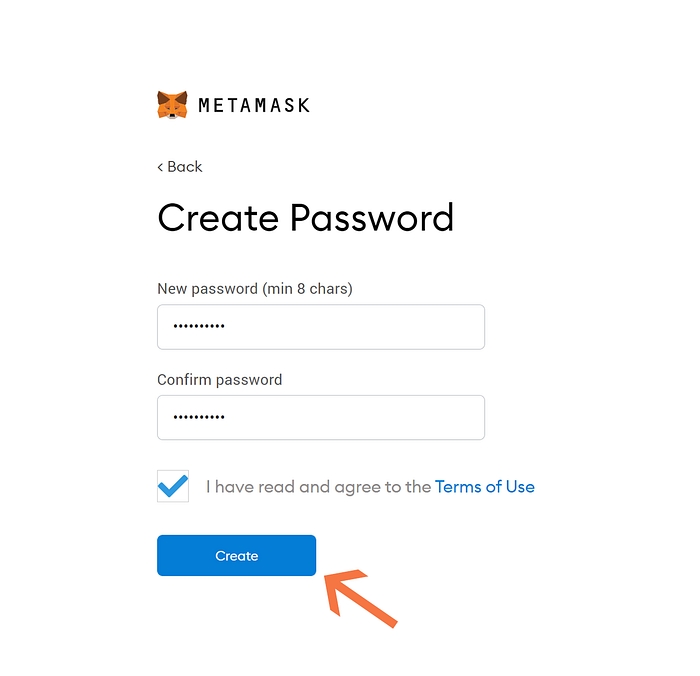
Task: Click the orange arrowhead tip near Create
Action: tap(326, 576)
